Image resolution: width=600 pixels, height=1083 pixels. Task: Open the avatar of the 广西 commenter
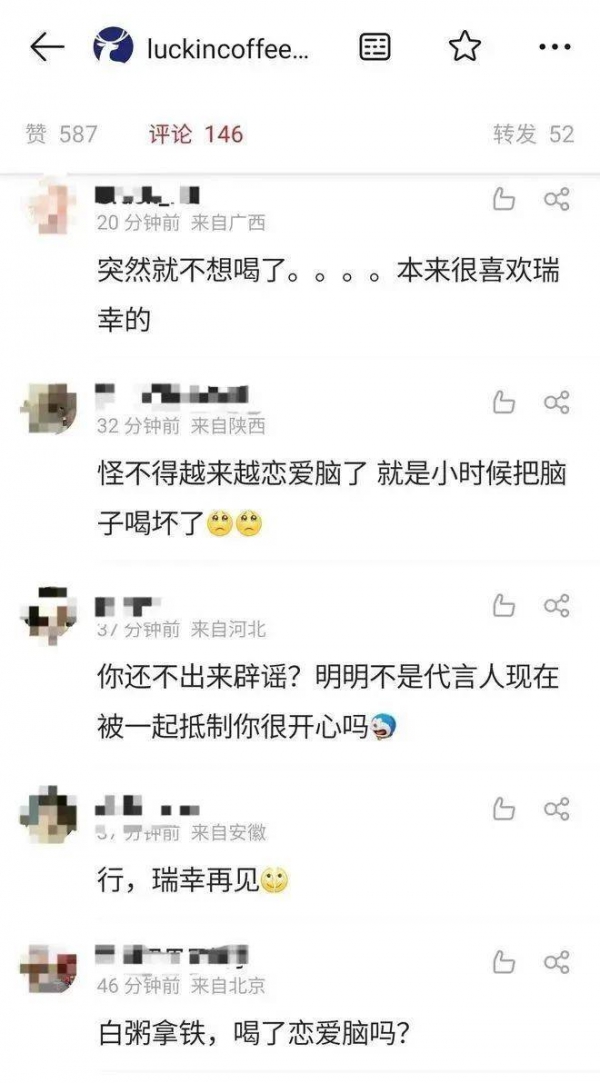[x=50, y=207]
